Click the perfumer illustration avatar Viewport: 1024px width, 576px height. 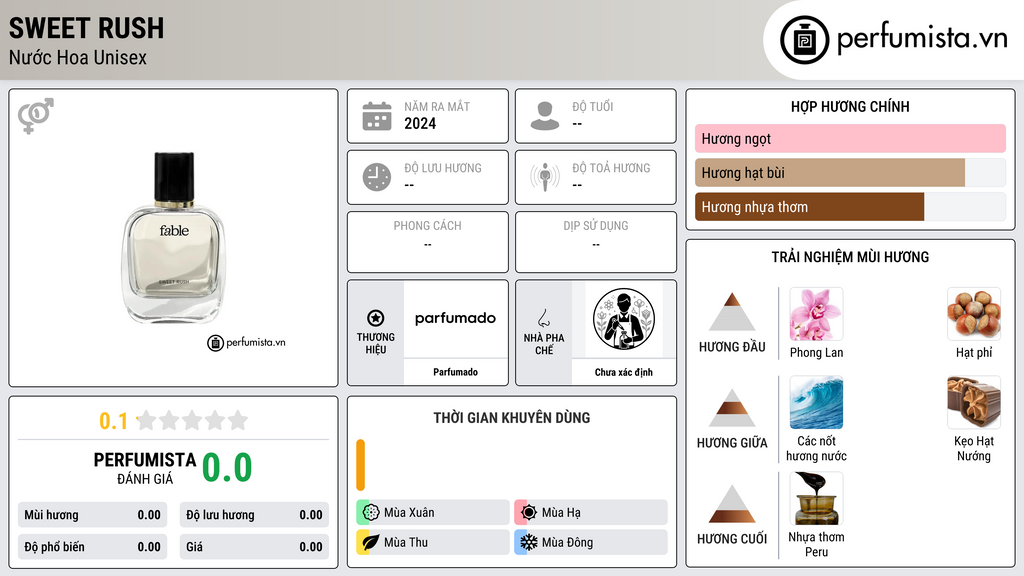pos(624,319)
